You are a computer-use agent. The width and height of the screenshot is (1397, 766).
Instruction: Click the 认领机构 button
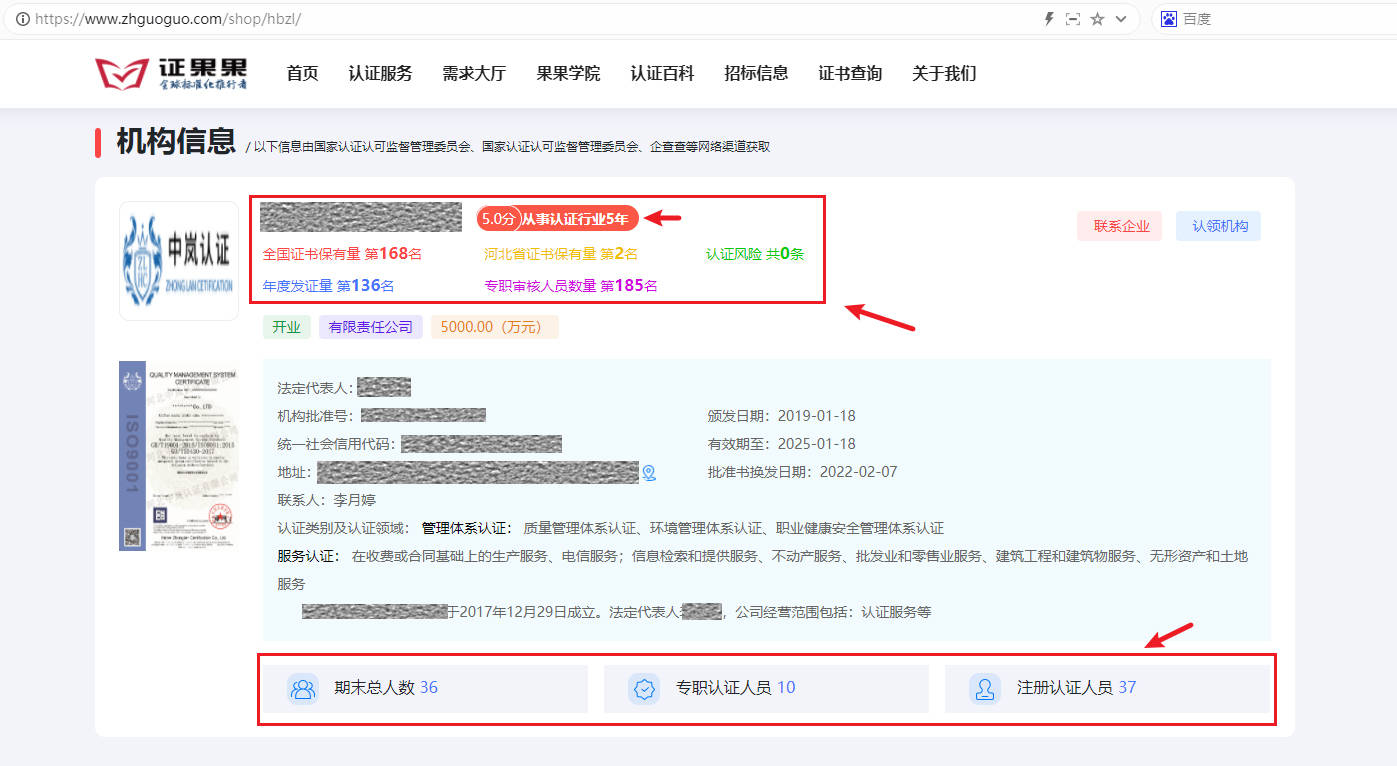[x=1218, y=225]
